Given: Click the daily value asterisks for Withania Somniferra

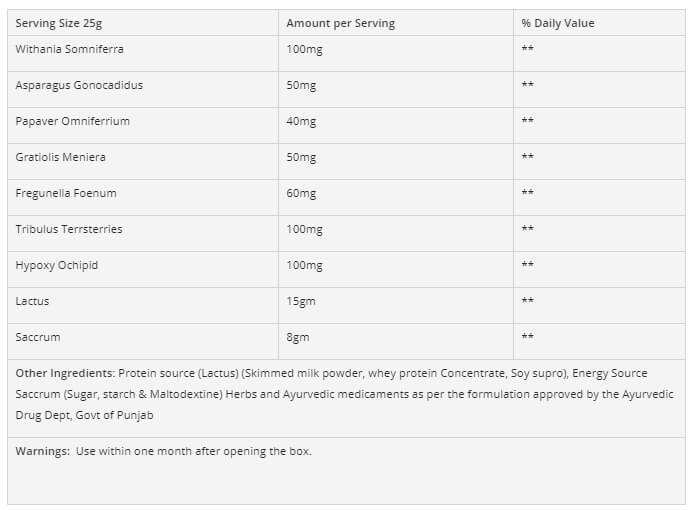Looking at the screenshot, I should coord(527,48).
